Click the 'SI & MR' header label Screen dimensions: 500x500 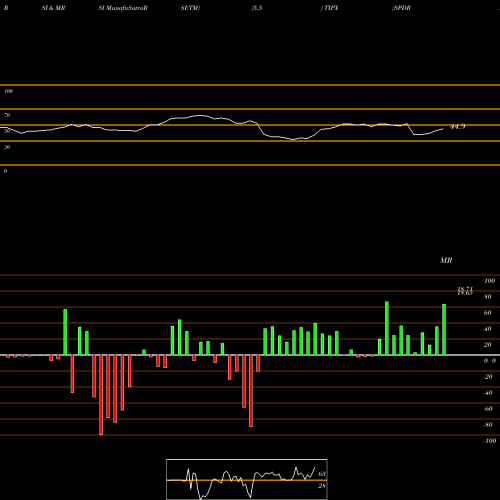[53, 8]
